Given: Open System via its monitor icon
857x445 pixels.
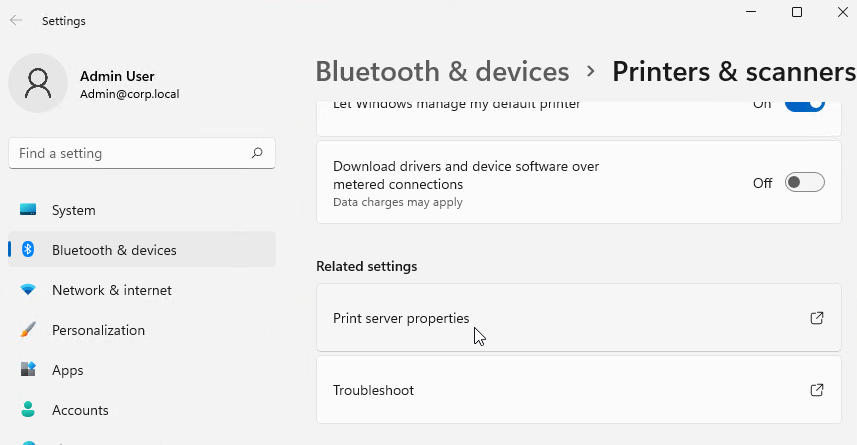Looking at the screenshot, I should pos(28,210).
